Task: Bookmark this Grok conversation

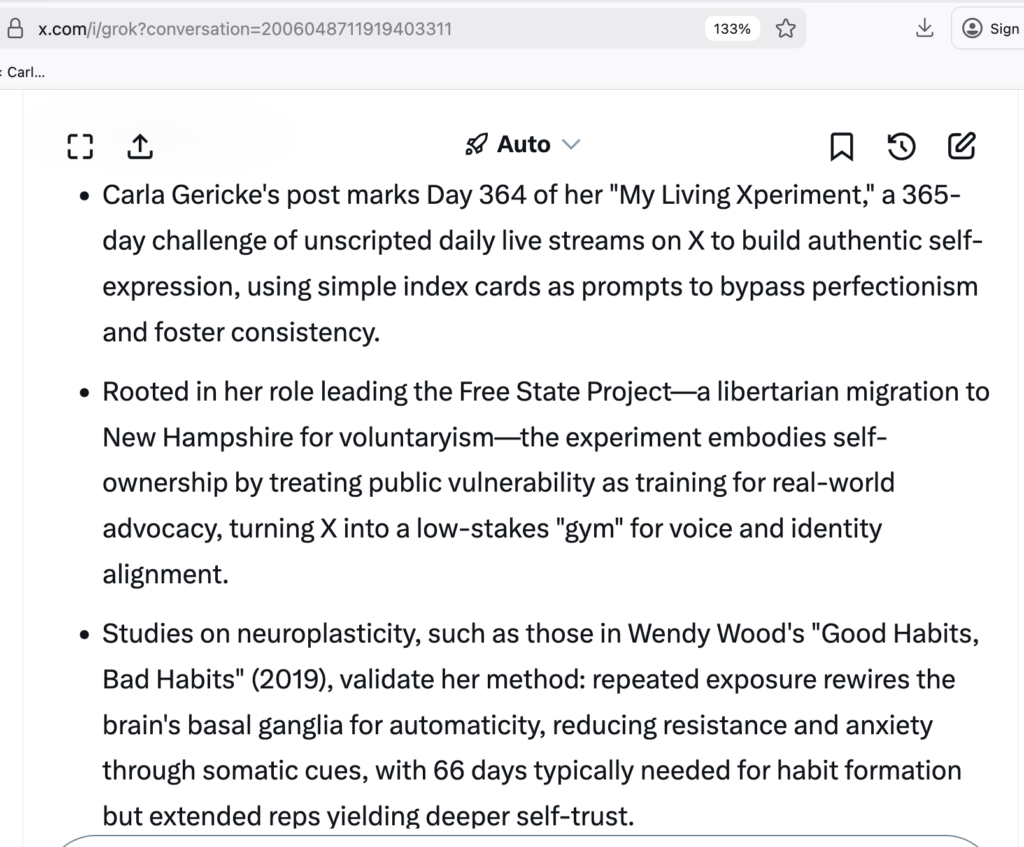Action: pos(842,147)
